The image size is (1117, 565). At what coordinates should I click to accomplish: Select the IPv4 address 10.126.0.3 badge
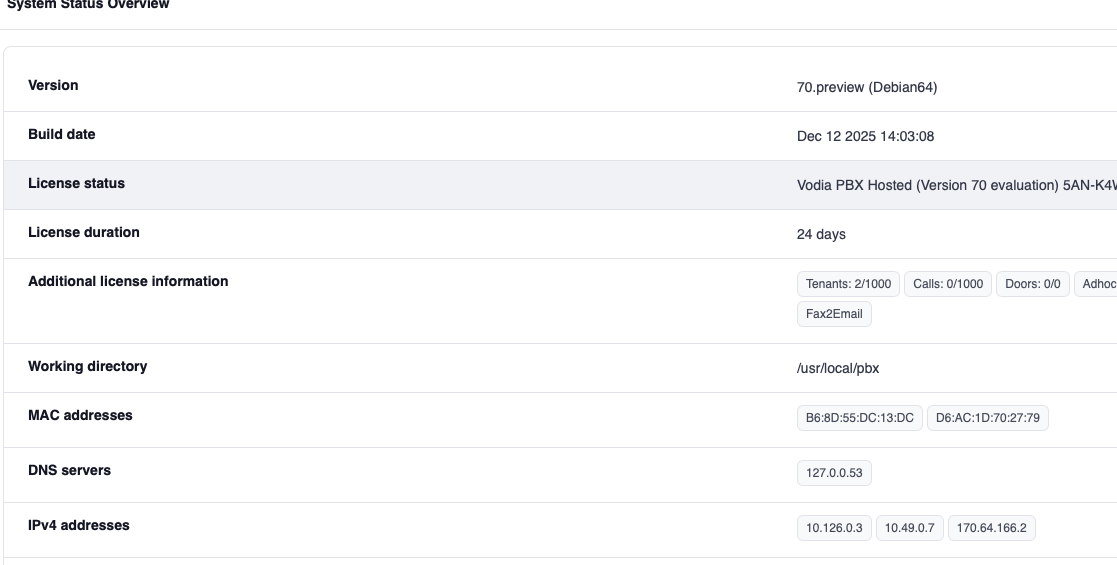pos(834,528)
